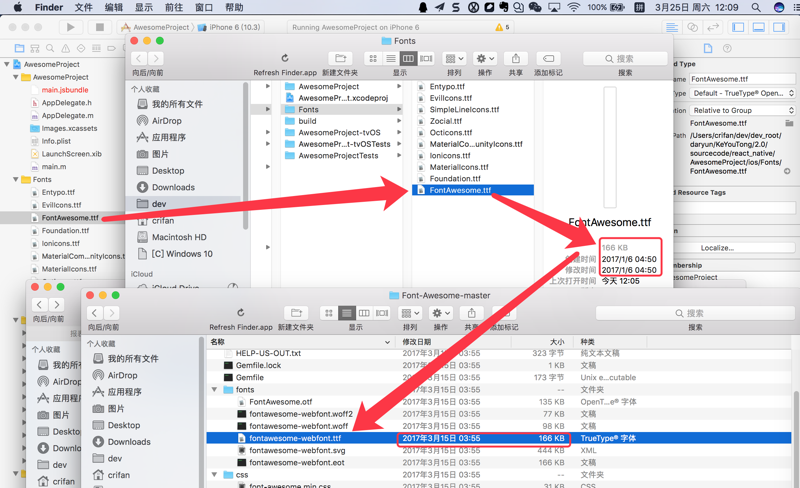
Task: Click the search field in the Fonts window
Action: click(625, 58)
